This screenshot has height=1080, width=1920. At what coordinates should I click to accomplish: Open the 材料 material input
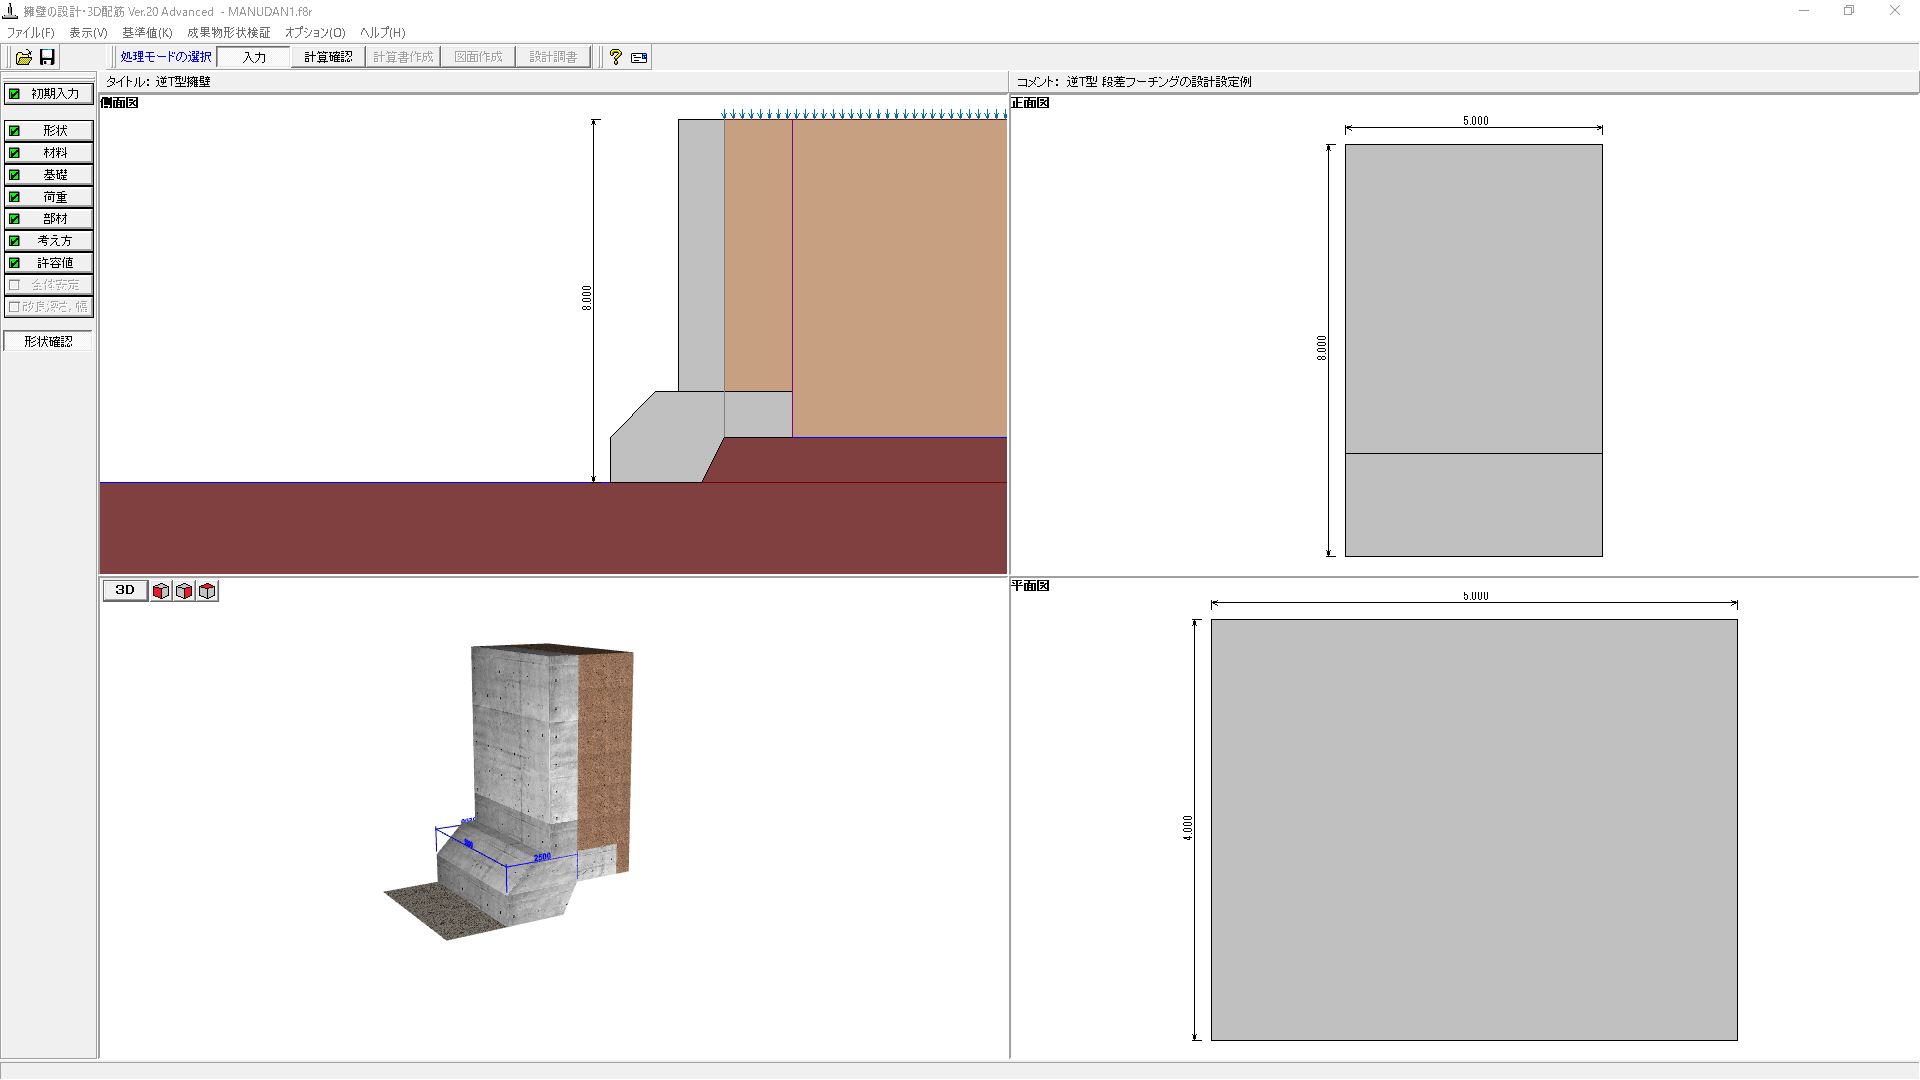click(48, 153)
